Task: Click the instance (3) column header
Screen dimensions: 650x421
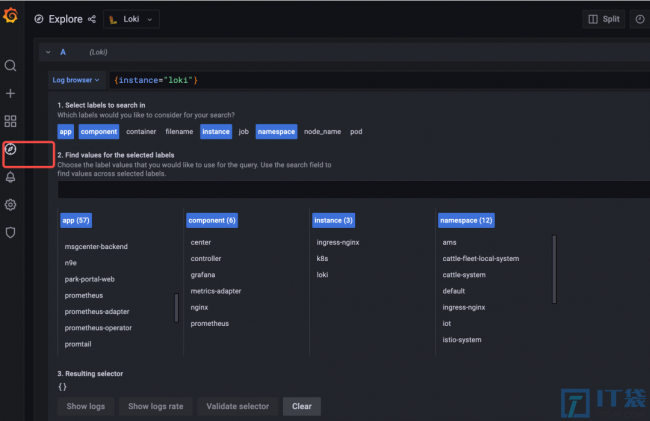Action: click(x=333, y=220)
